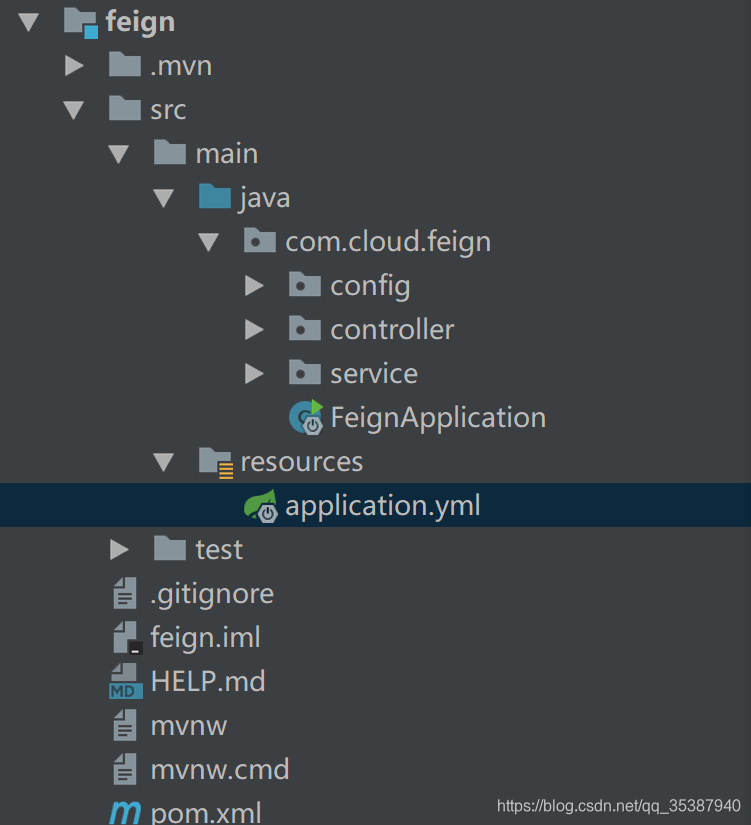
Task: Click the Spring Boot icon beside FeignApplication
Action: 306,417
